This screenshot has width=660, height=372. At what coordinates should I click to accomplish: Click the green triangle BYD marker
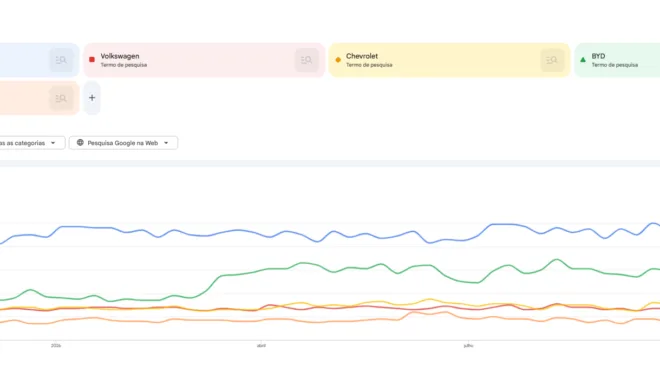click(583, 60)
